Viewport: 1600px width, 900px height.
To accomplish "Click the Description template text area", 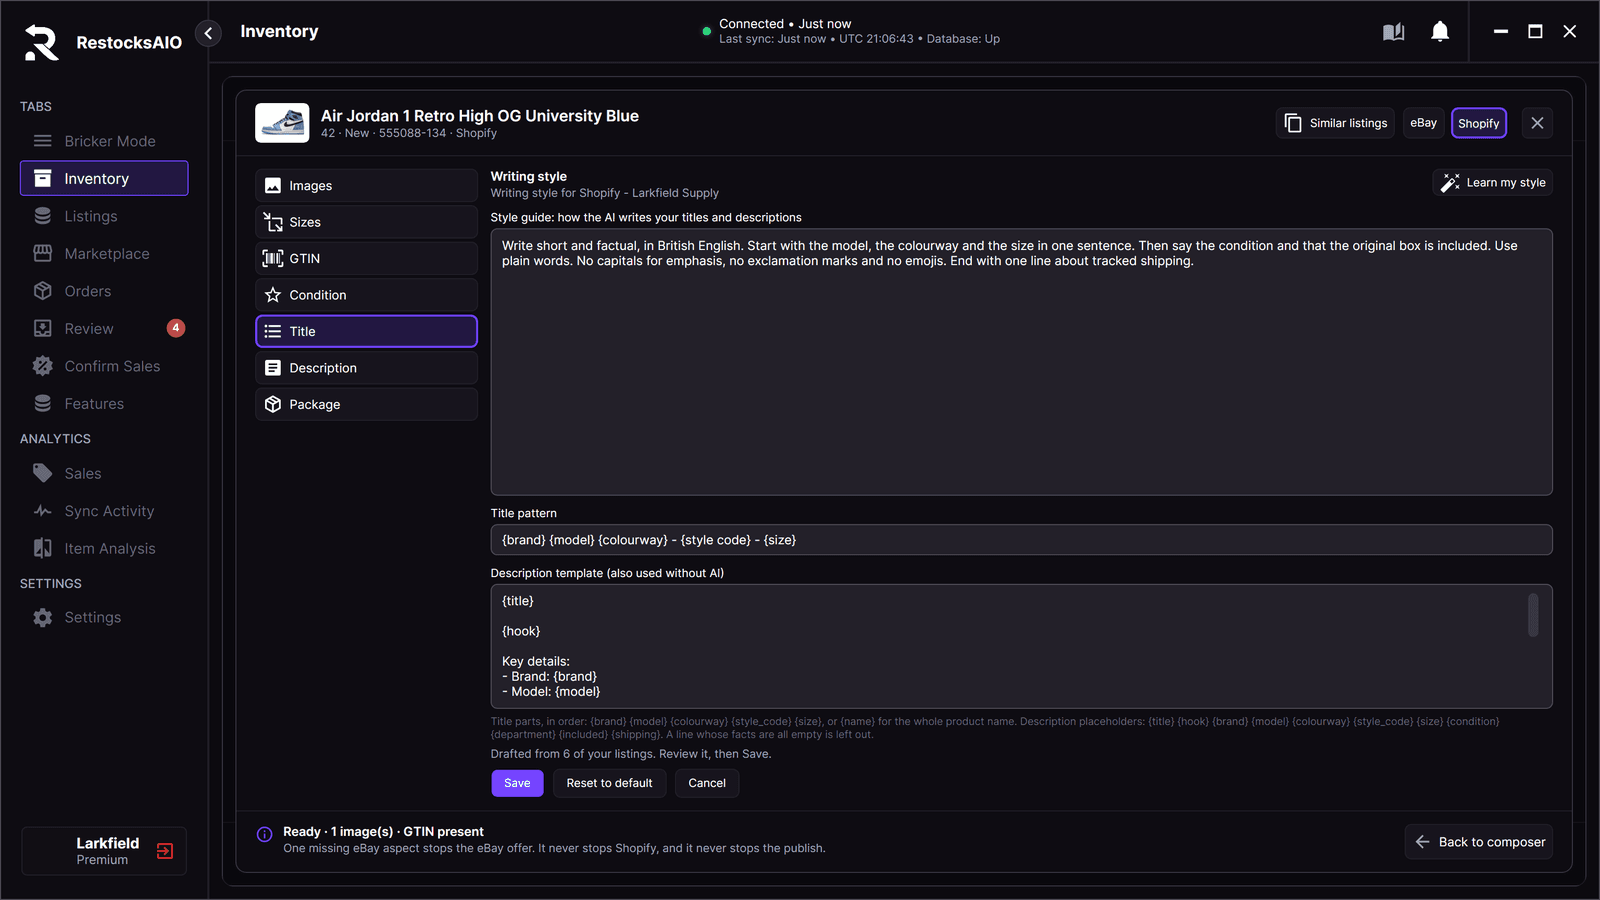I will [1021, 646].
